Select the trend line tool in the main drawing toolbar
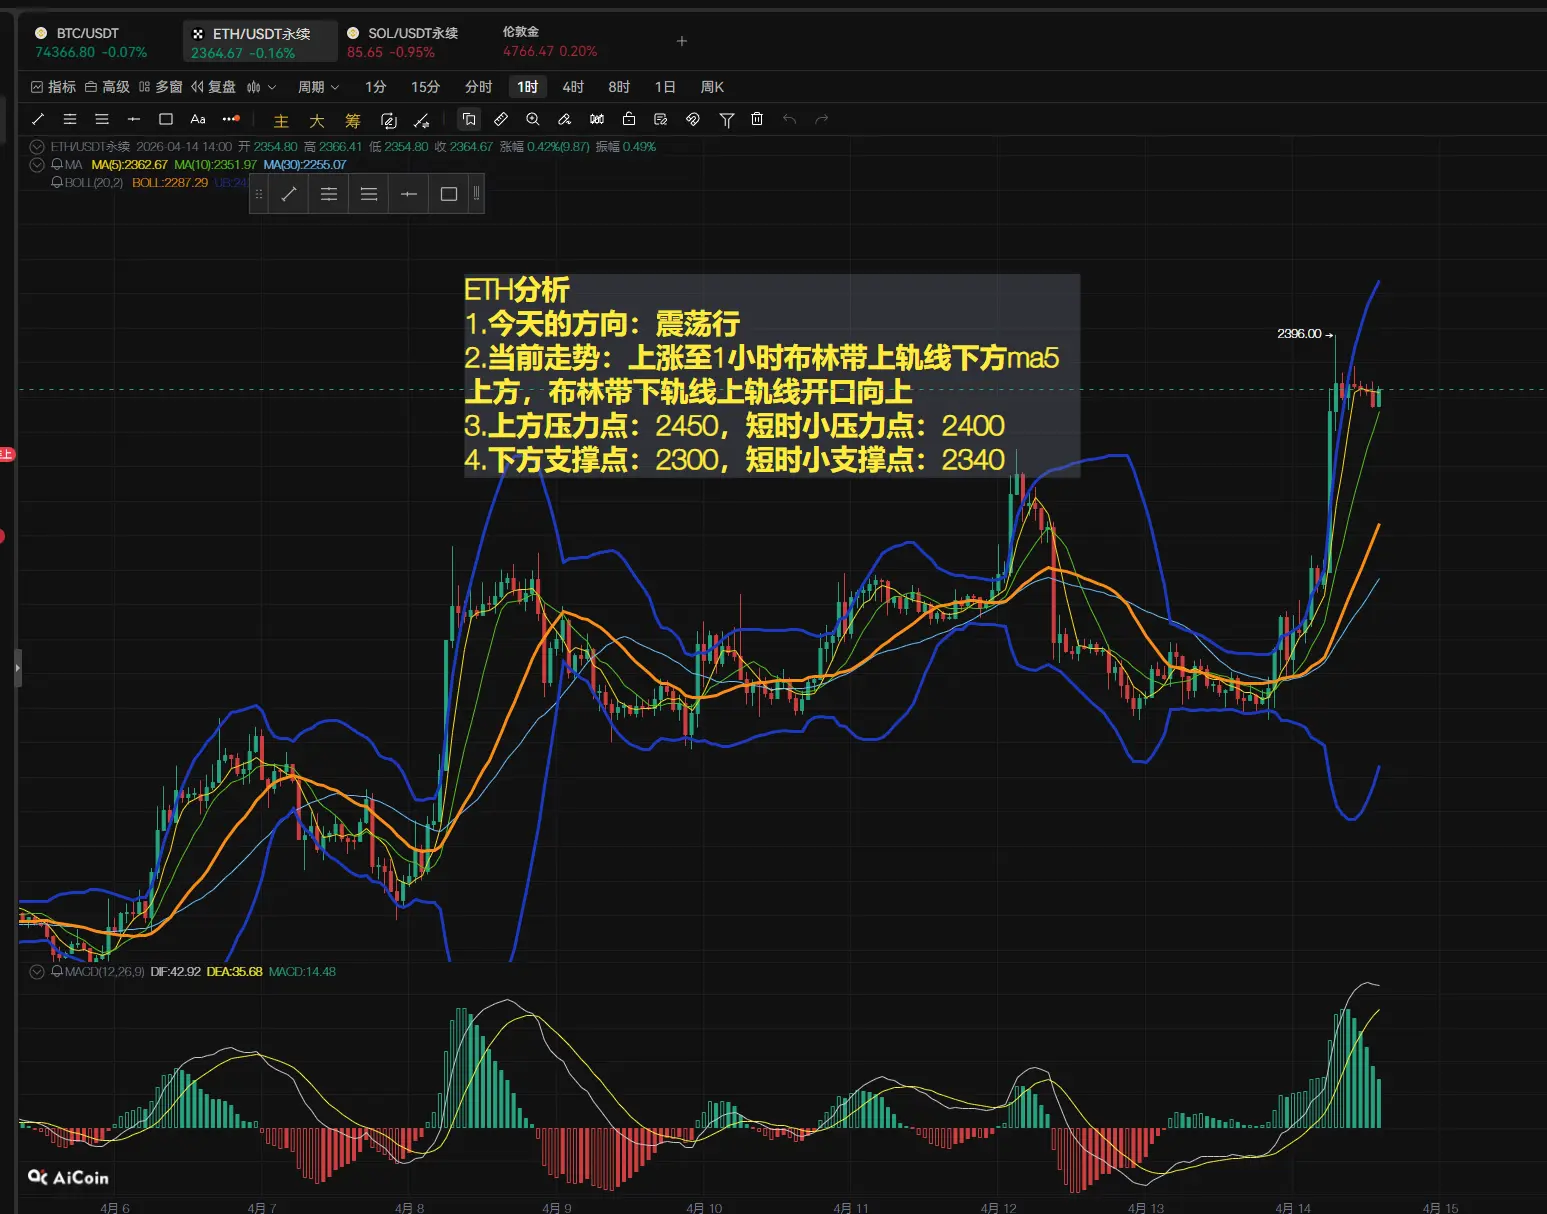The image size is (1547, 1214). (38, 119)
